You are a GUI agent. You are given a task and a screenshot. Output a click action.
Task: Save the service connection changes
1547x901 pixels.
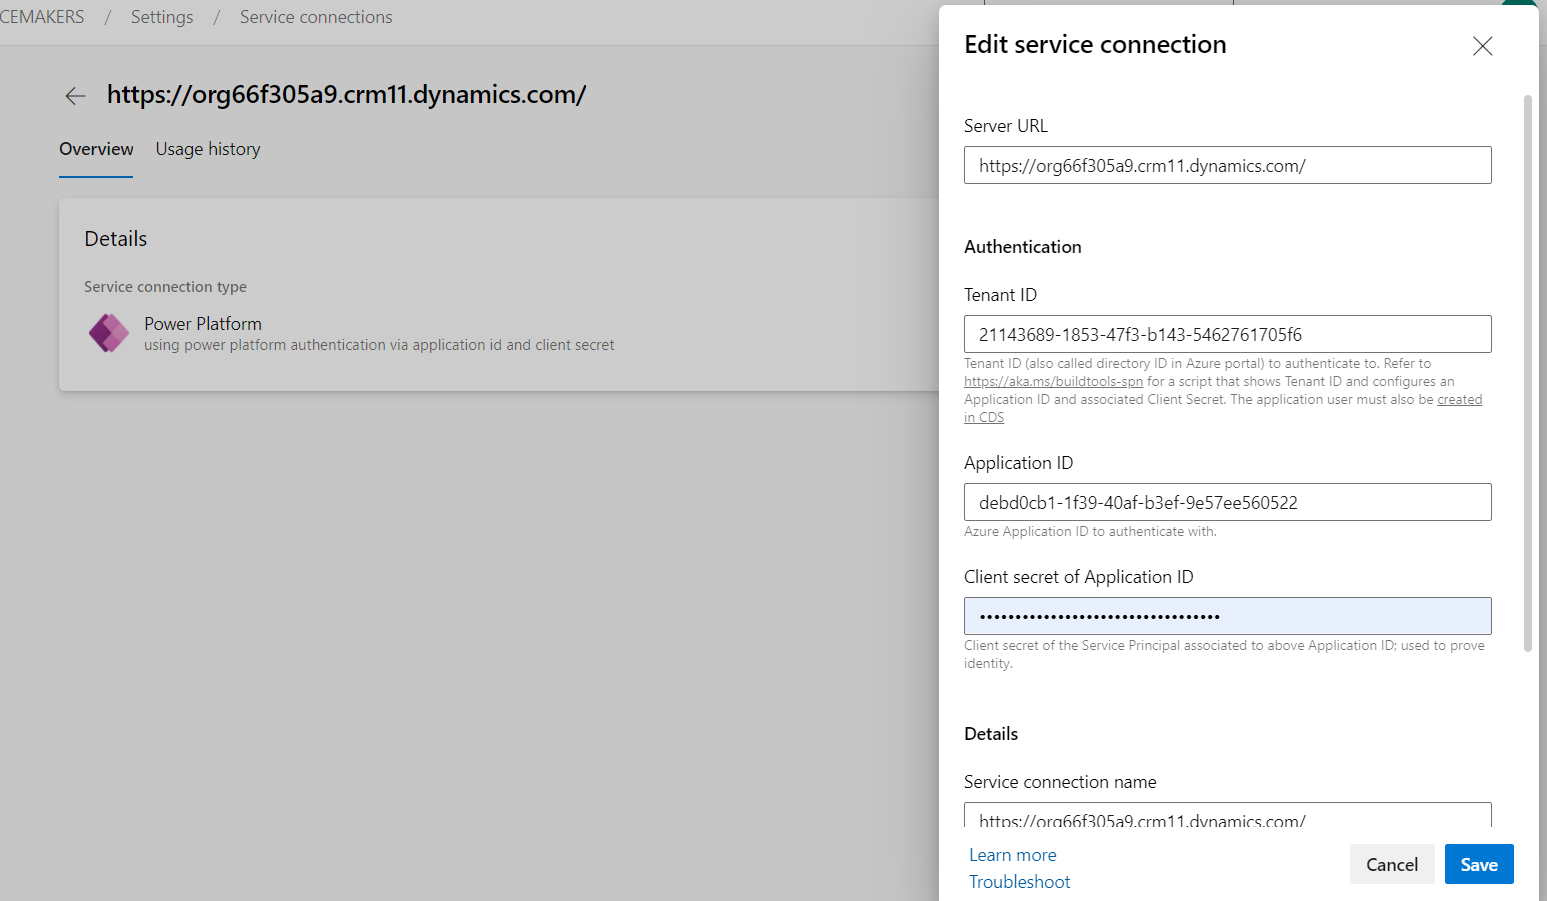(1479, 863)
